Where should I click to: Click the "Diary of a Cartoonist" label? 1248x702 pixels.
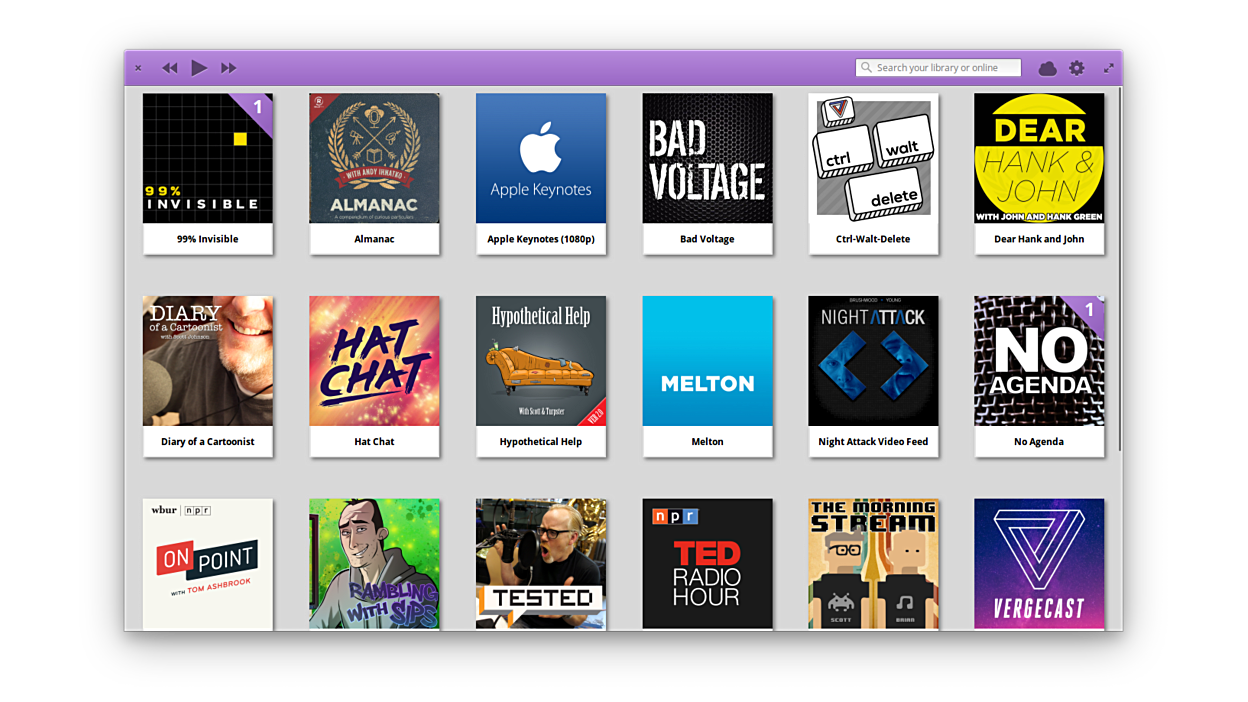pyautogui.click(x=207, y=441)
